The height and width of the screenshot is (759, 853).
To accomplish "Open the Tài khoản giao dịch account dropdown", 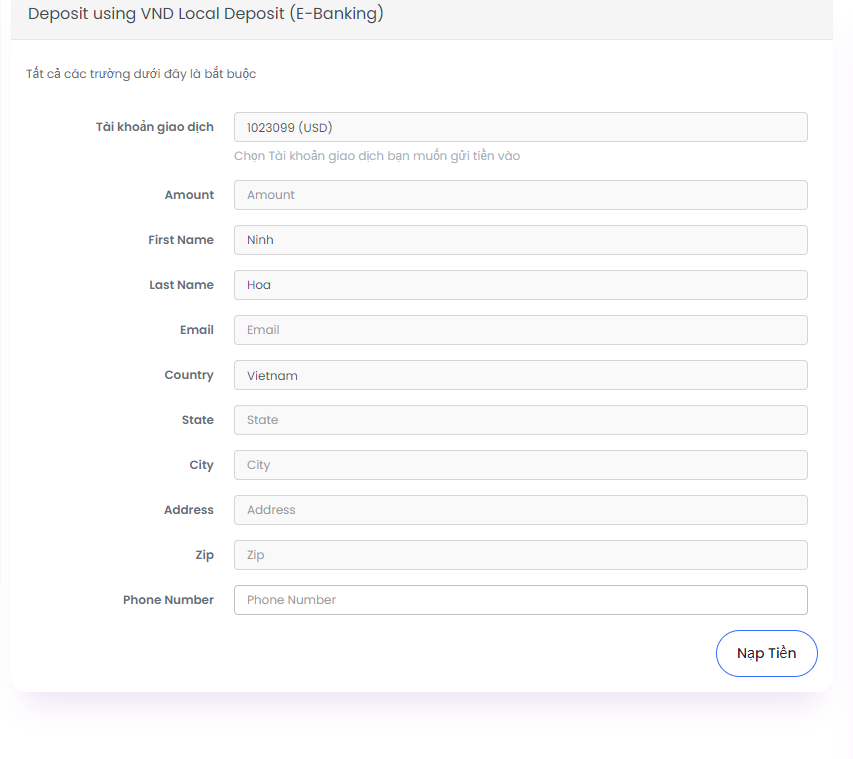I will (521, 127).
